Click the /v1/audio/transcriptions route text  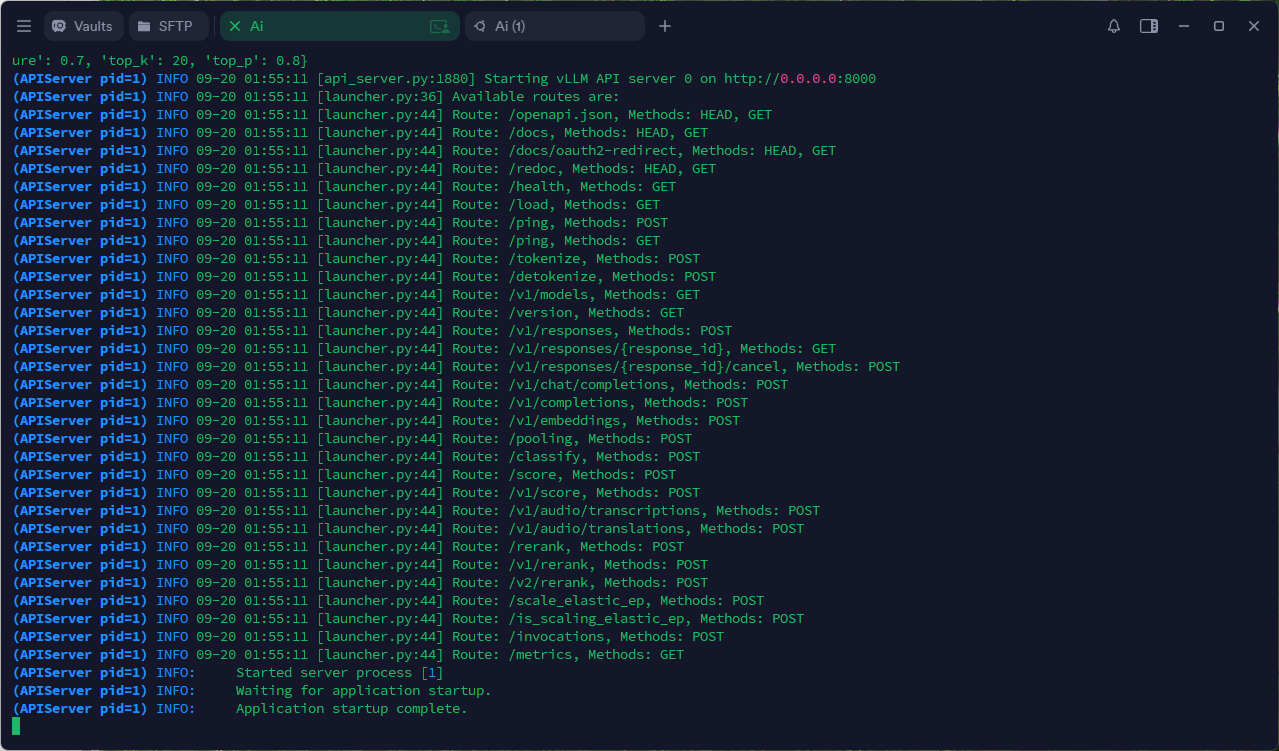tap(608, 510)
